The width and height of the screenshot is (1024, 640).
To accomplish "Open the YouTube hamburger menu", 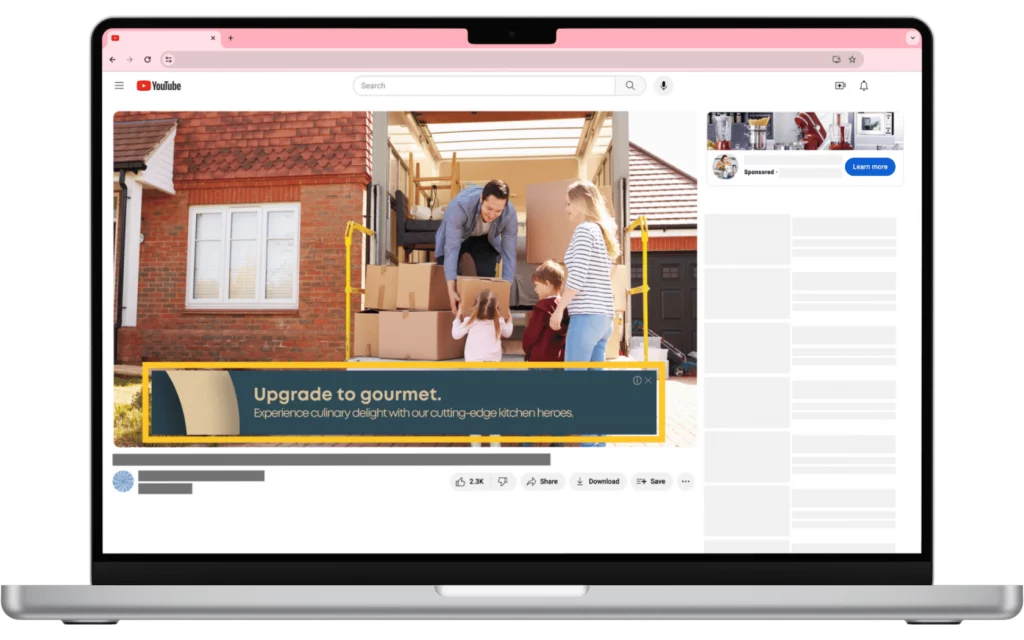I will pos(119,85).
